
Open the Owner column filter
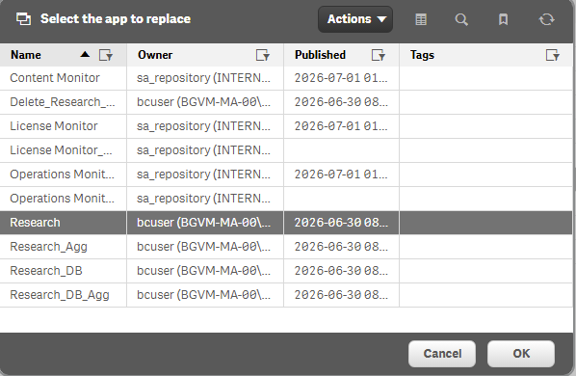(263, 55)
